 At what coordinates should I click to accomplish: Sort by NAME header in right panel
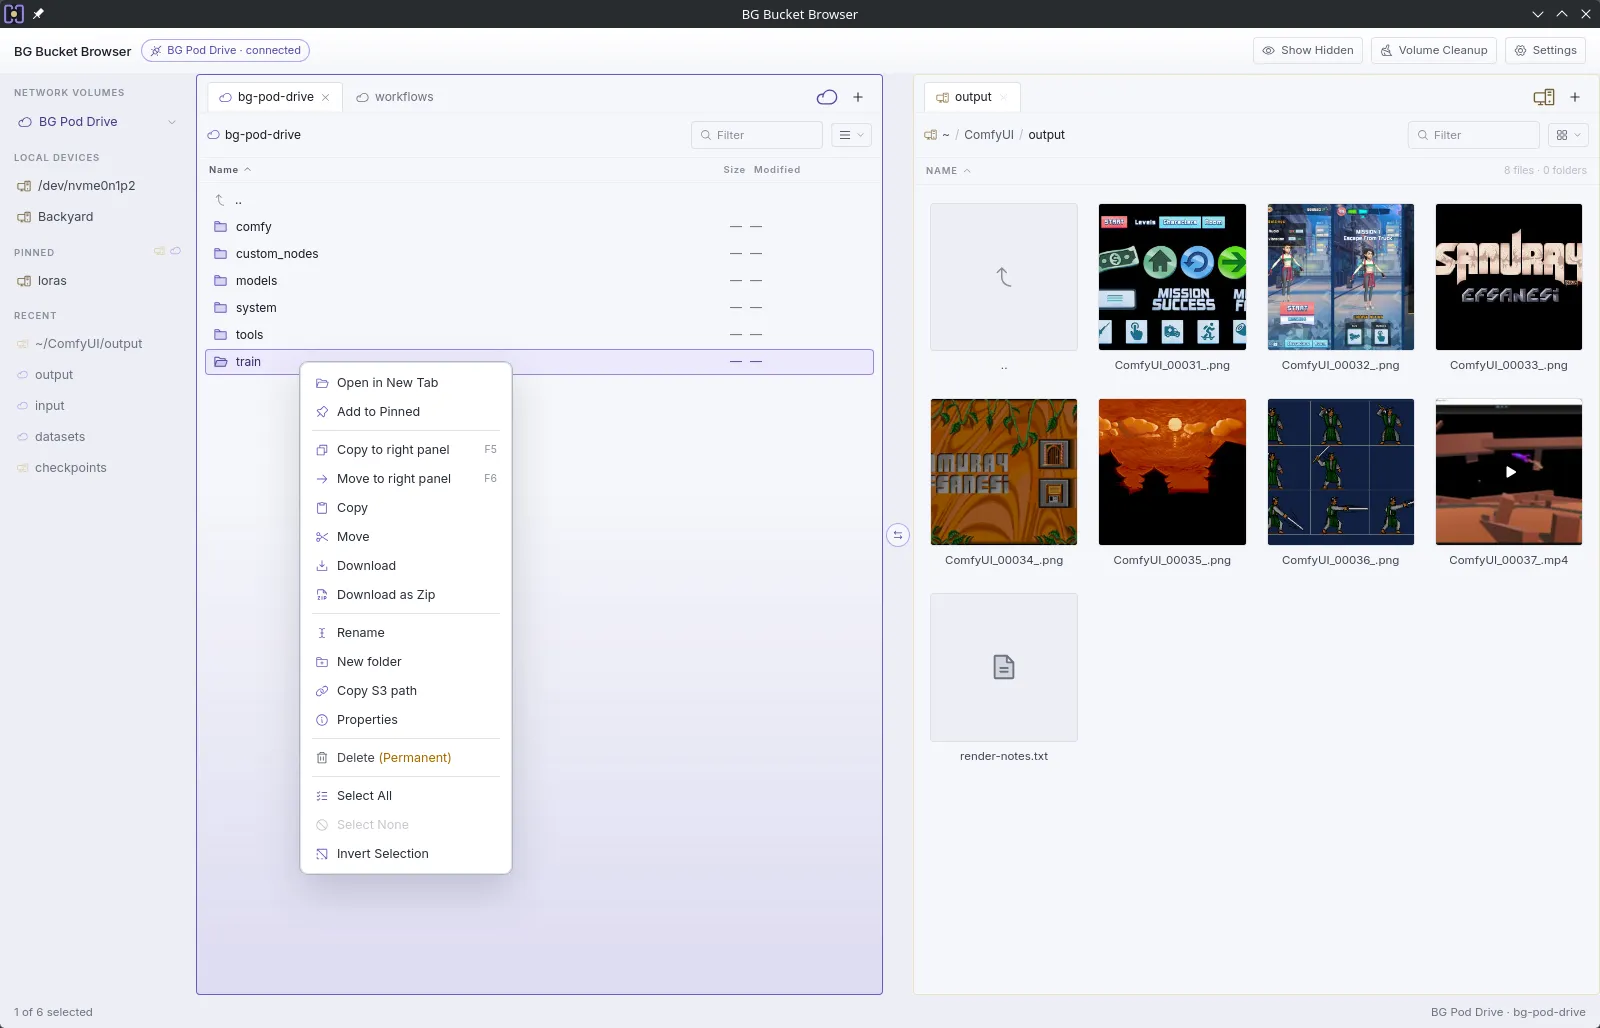(x=948, y=171)
